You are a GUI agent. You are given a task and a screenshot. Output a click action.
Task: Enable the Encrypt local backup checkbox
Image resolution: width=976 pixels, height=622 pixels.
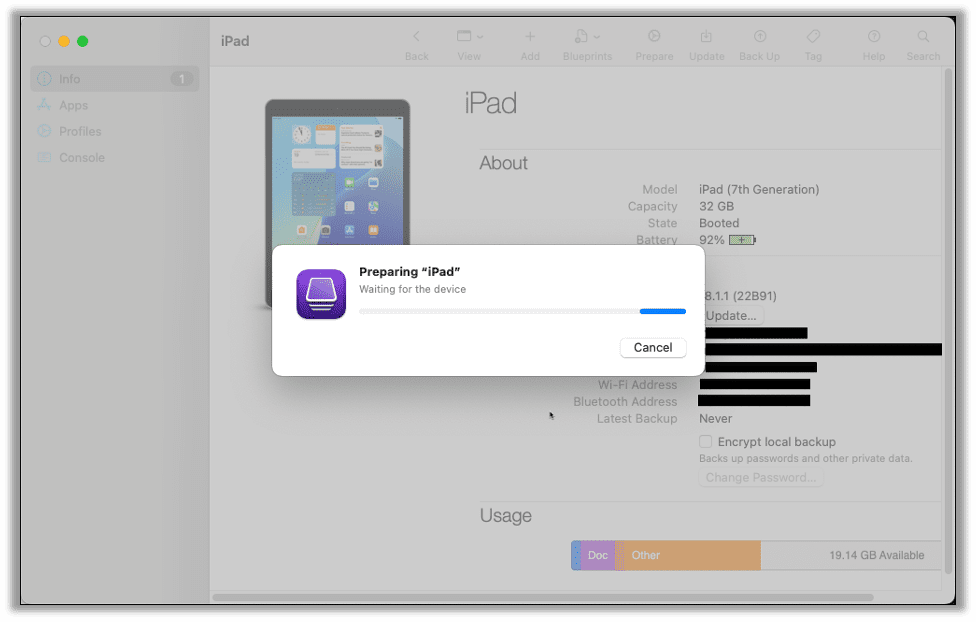pos(703,441)
